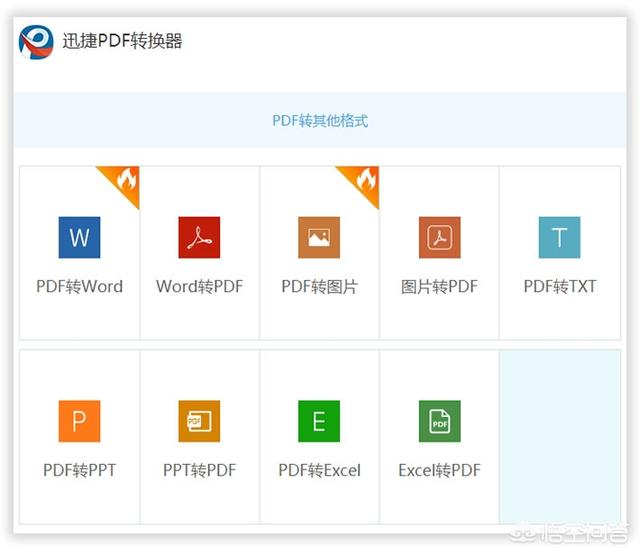
Task: Click the 迅捷PDF转换器 app logo
Action: point(36,42)
